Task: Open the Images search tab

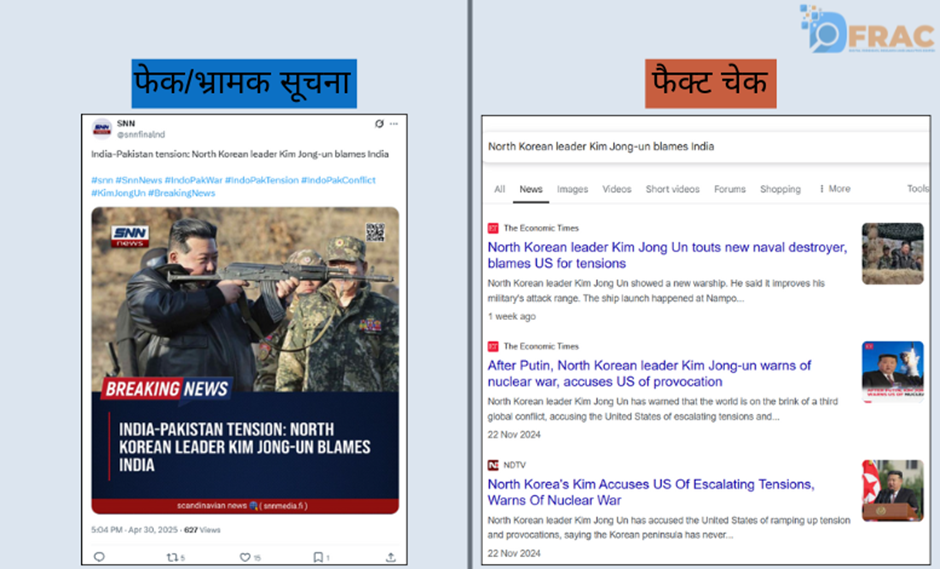Action: tap(572, 189)
